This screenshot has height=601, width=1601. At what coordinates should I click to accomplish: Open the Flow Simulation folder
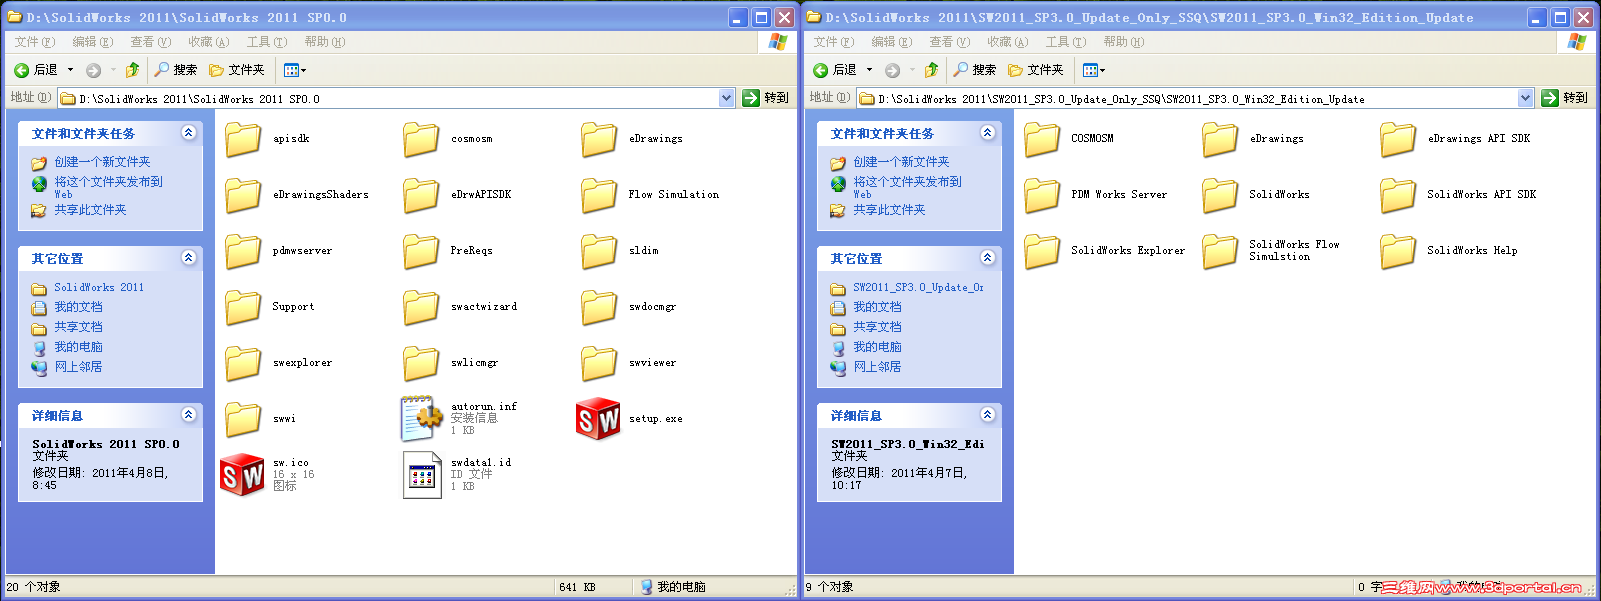(599, 195)
